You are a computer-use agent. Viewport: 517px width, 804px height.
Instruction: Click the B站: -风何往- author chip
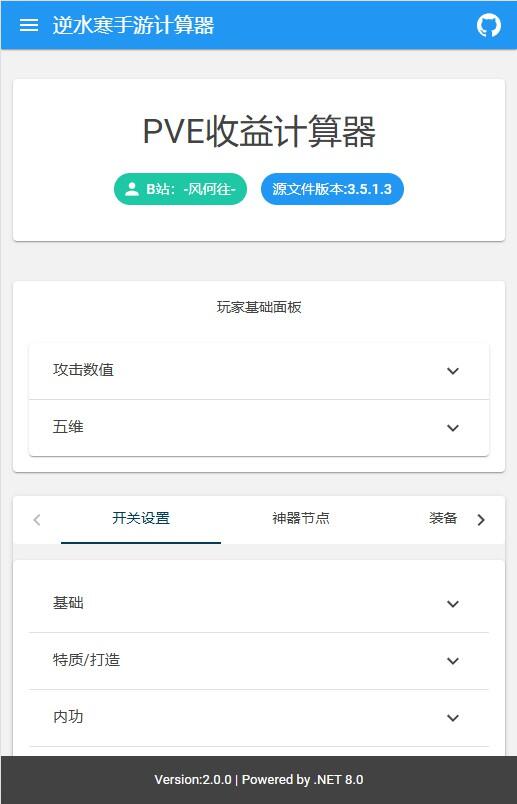pos(181,189)
